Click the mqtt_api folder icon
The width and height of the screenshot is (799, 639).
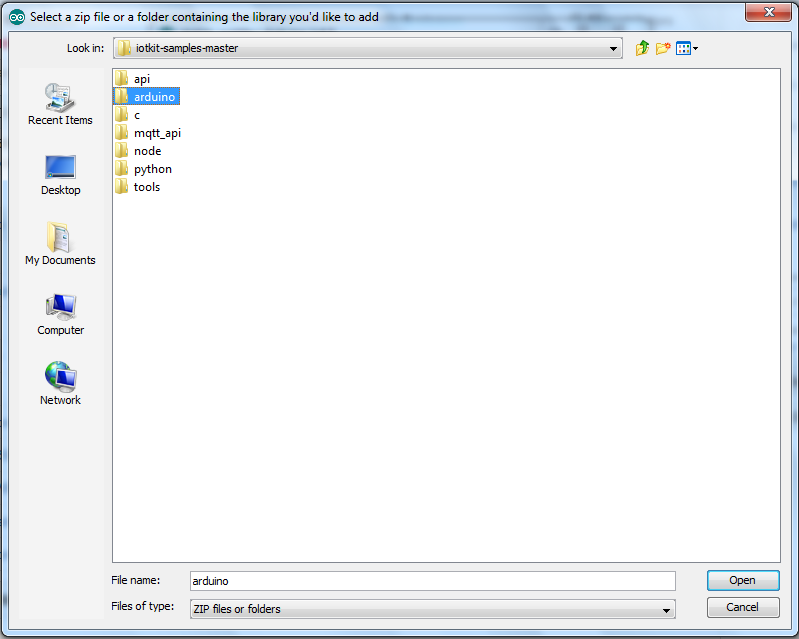[x=121, y=132]
